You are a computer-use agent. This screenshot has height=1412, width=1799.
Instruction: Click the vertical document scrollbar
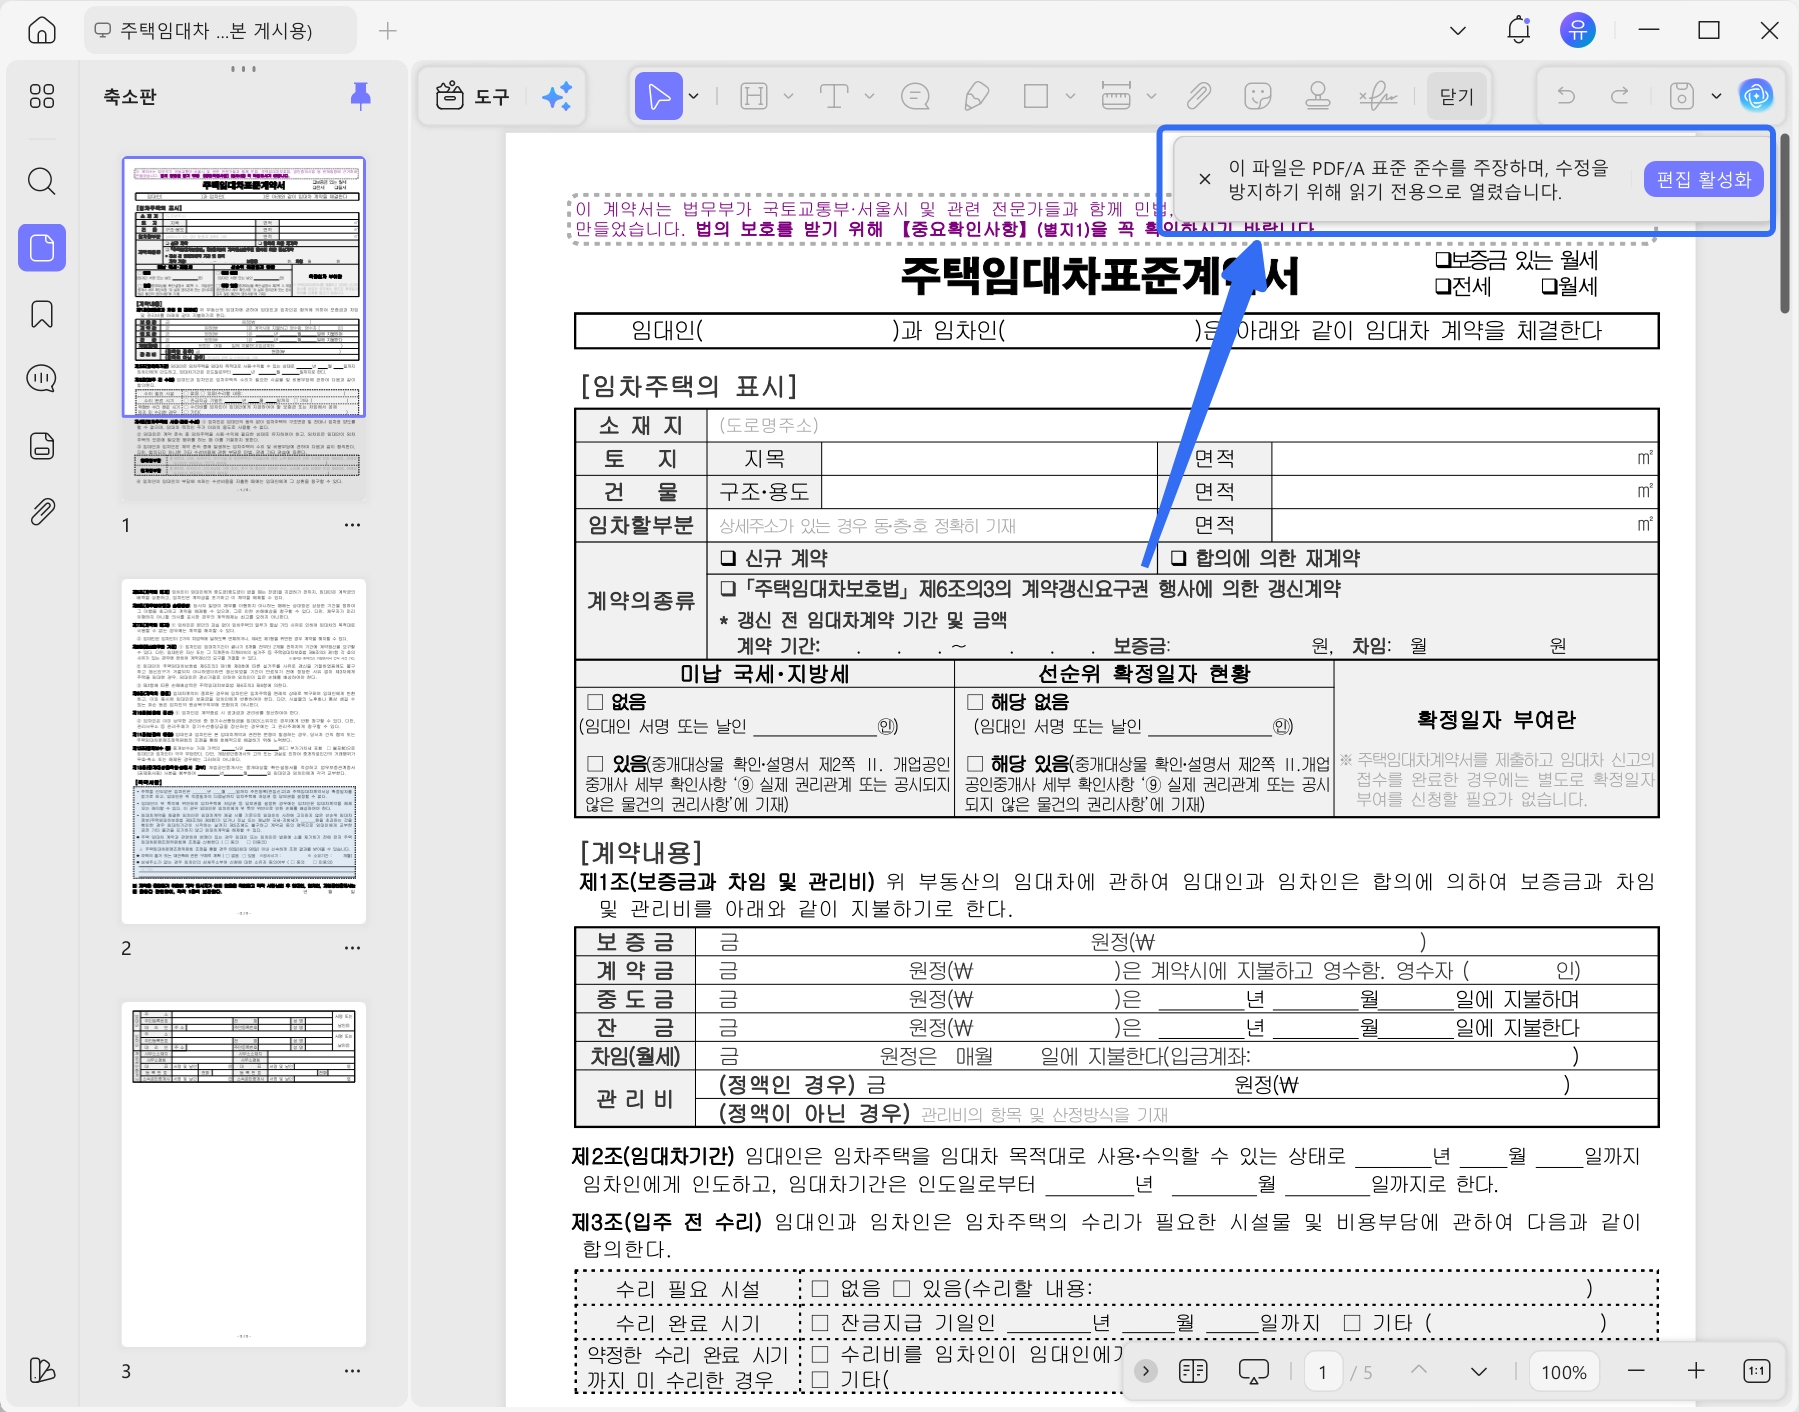pyautogui.click(x=1784, y=222)
